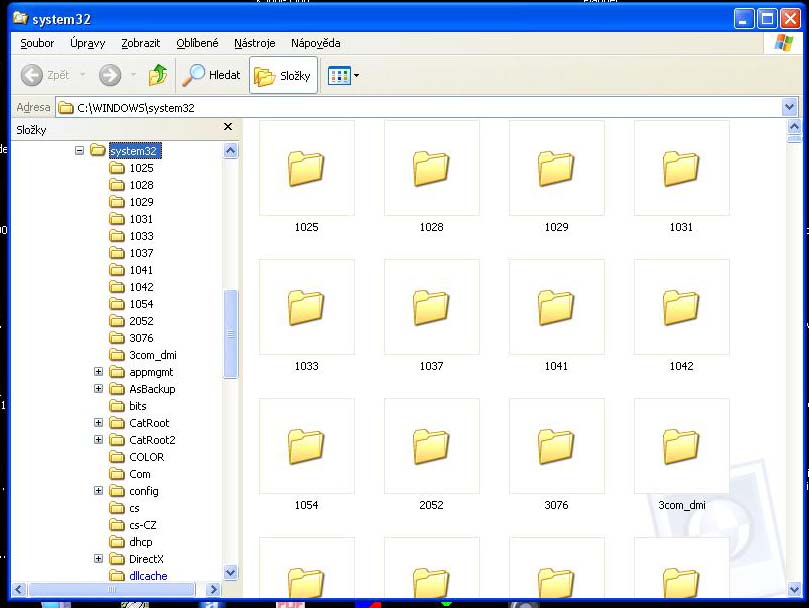809x608 pixels.
Task: Open Hledat search tool
Action: (212, 75)
